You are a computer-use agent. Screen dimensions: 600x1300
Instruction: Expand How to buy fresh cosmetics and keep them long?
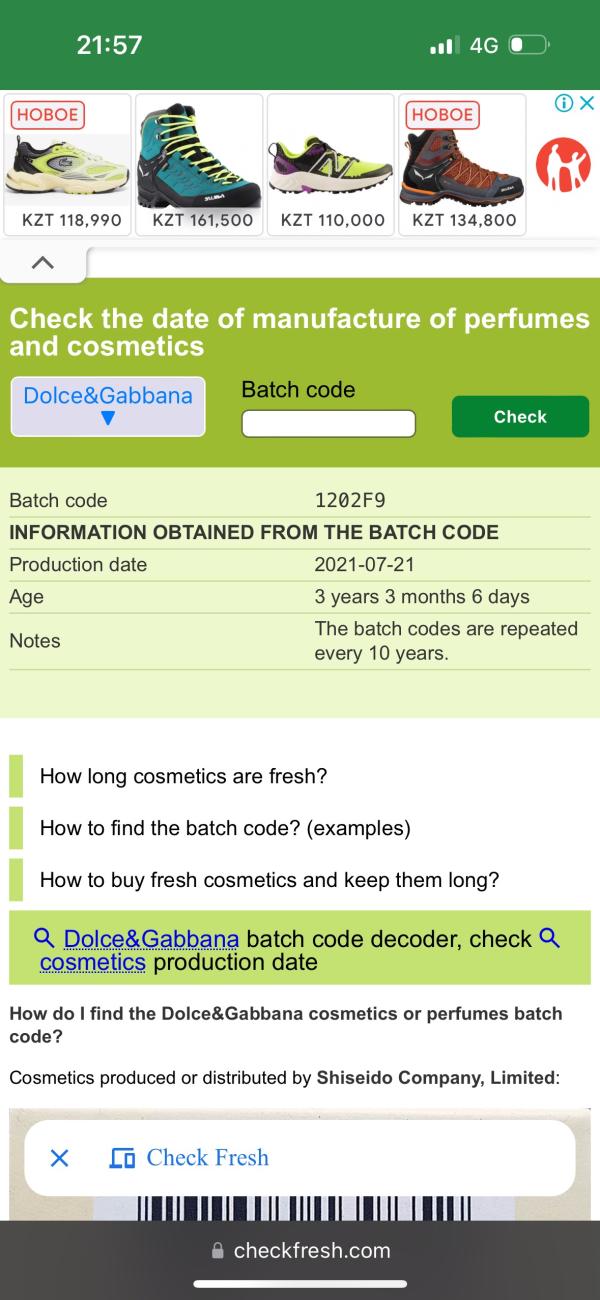coord(269,880)
